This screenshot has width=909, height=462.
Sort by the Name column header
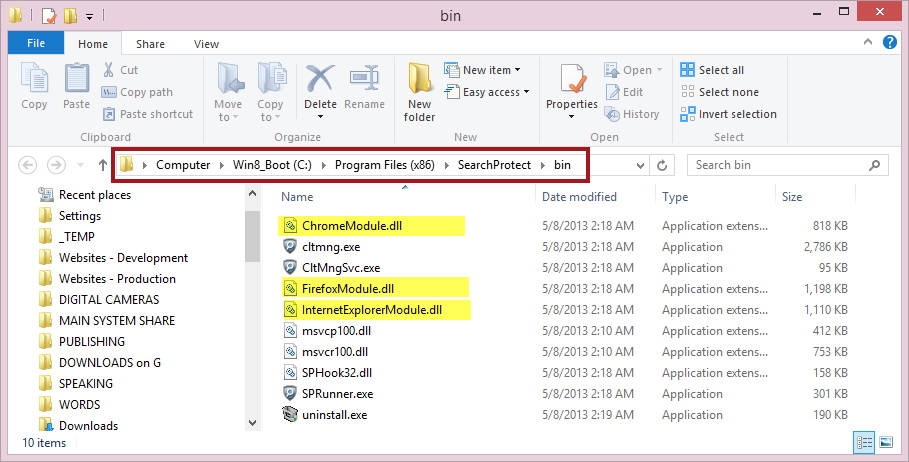[297, 197]
